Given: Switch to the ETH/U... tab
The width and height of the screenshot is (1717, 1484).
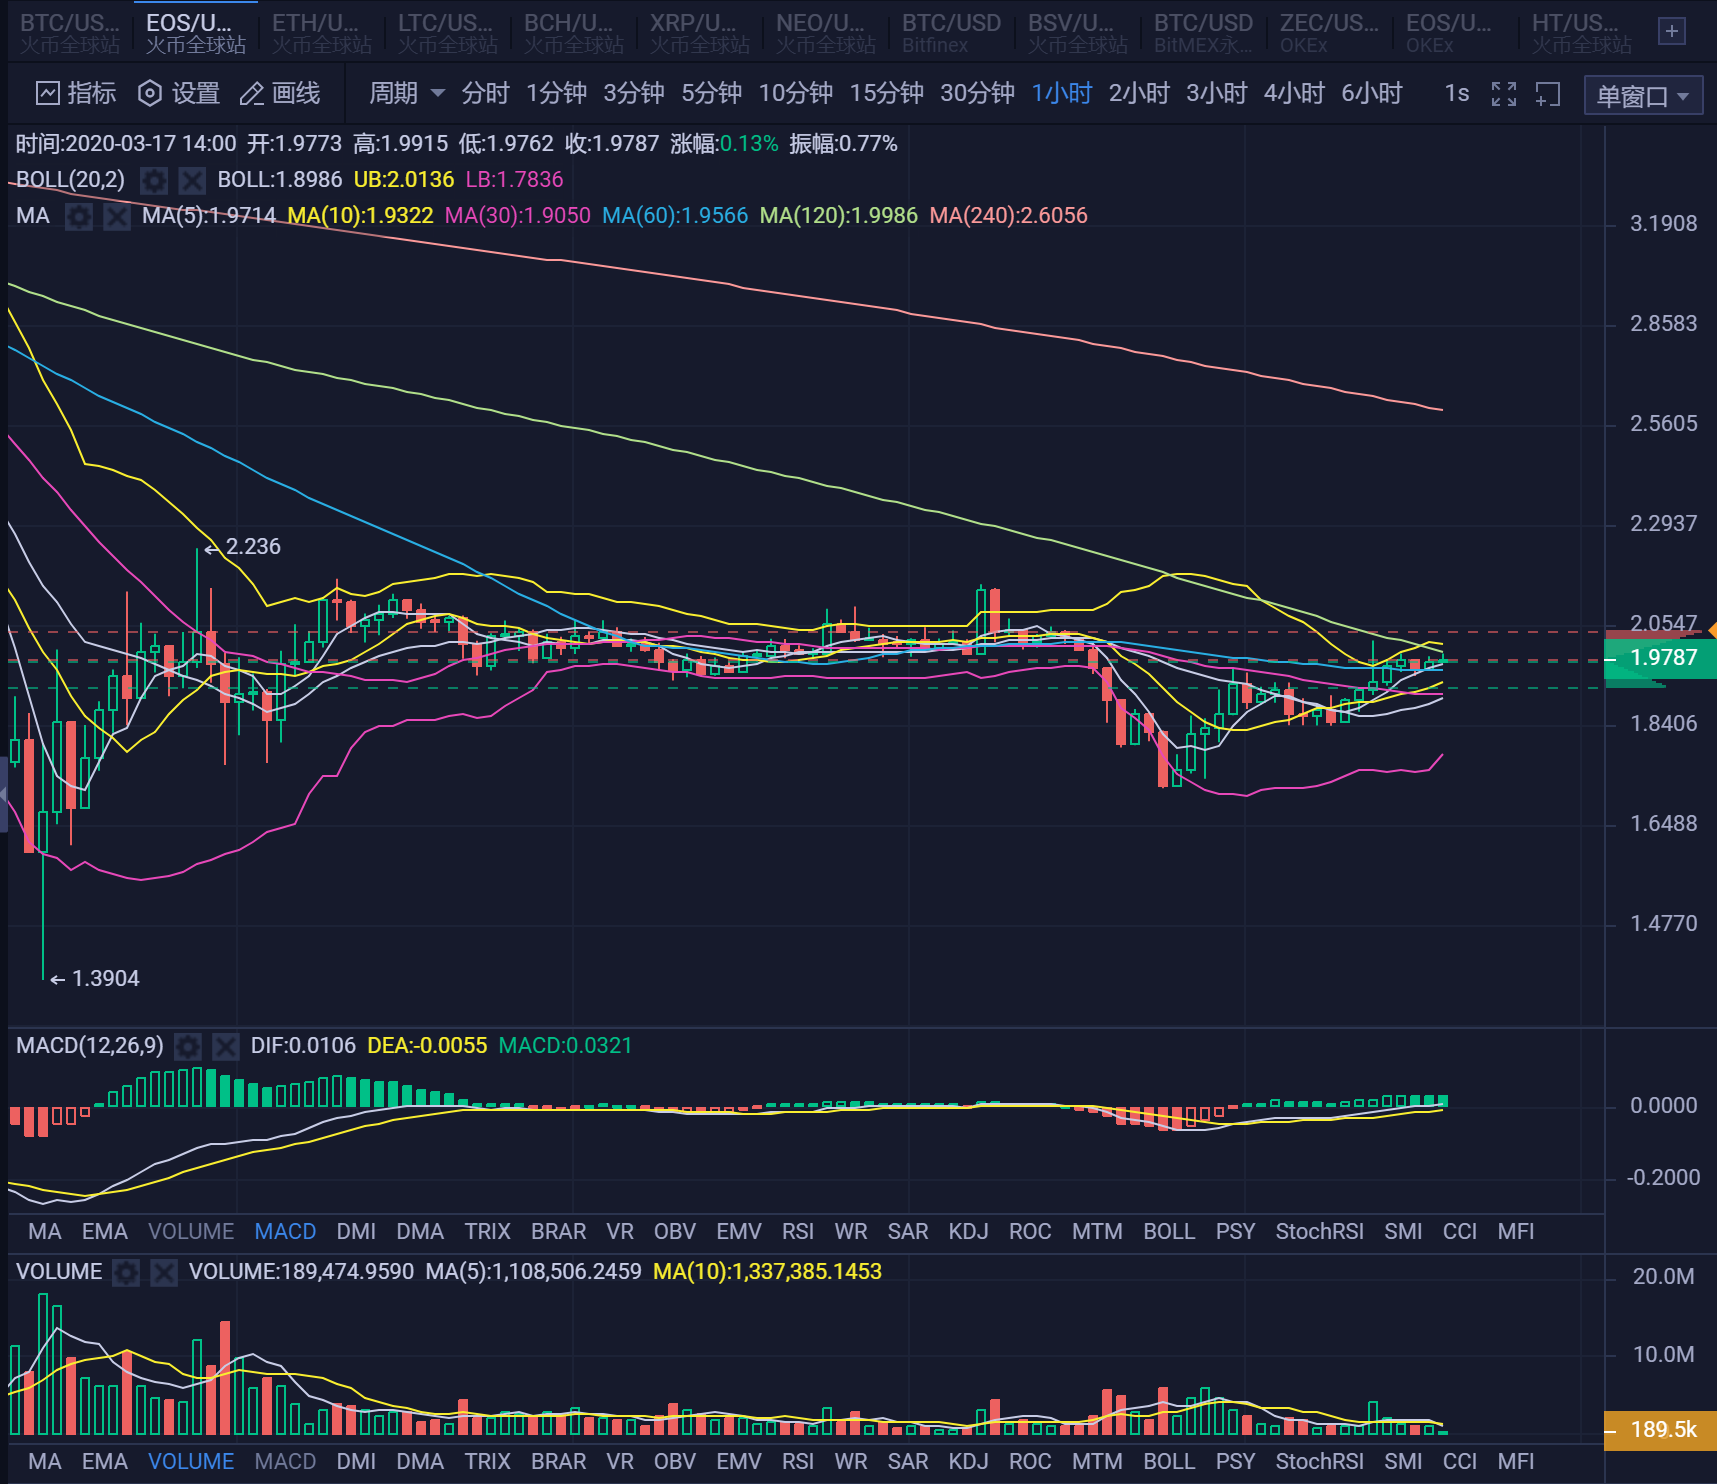Looking at the screenshot, I should tap(321, 32).
